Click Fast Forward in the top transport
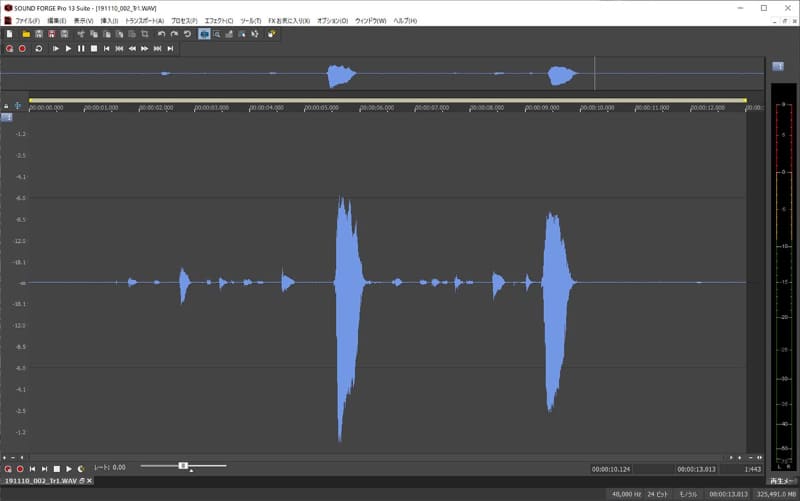Screen dimensions: 800x501 (x=145, y=48)
